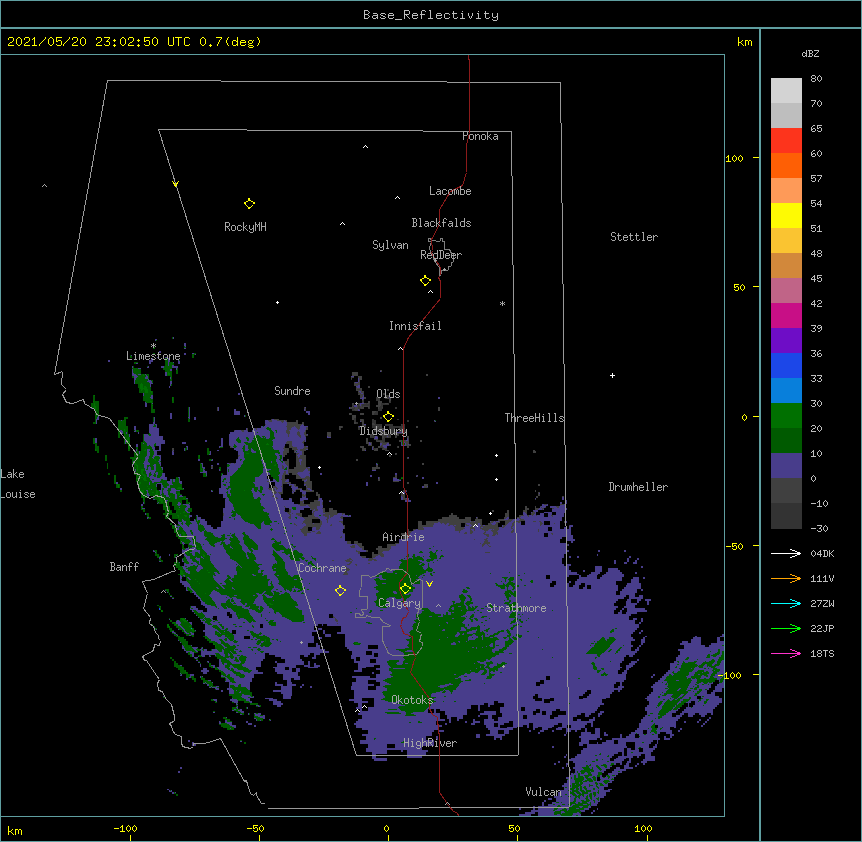Click the HighRiver label
The width and height of the screenshot is (862, 842).
click(x=430, y=743)
